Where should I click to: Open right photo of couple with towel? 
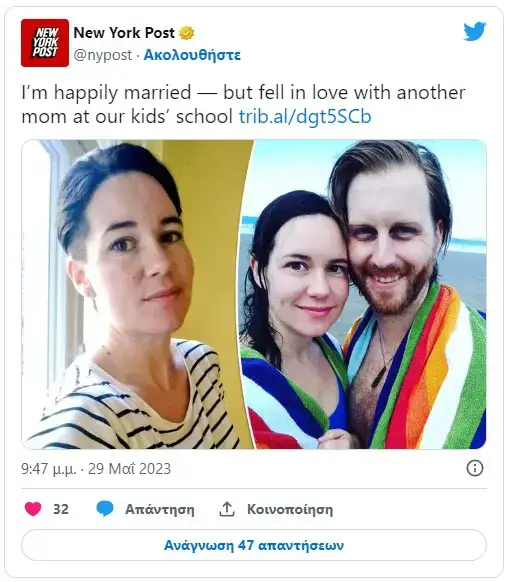364,294
